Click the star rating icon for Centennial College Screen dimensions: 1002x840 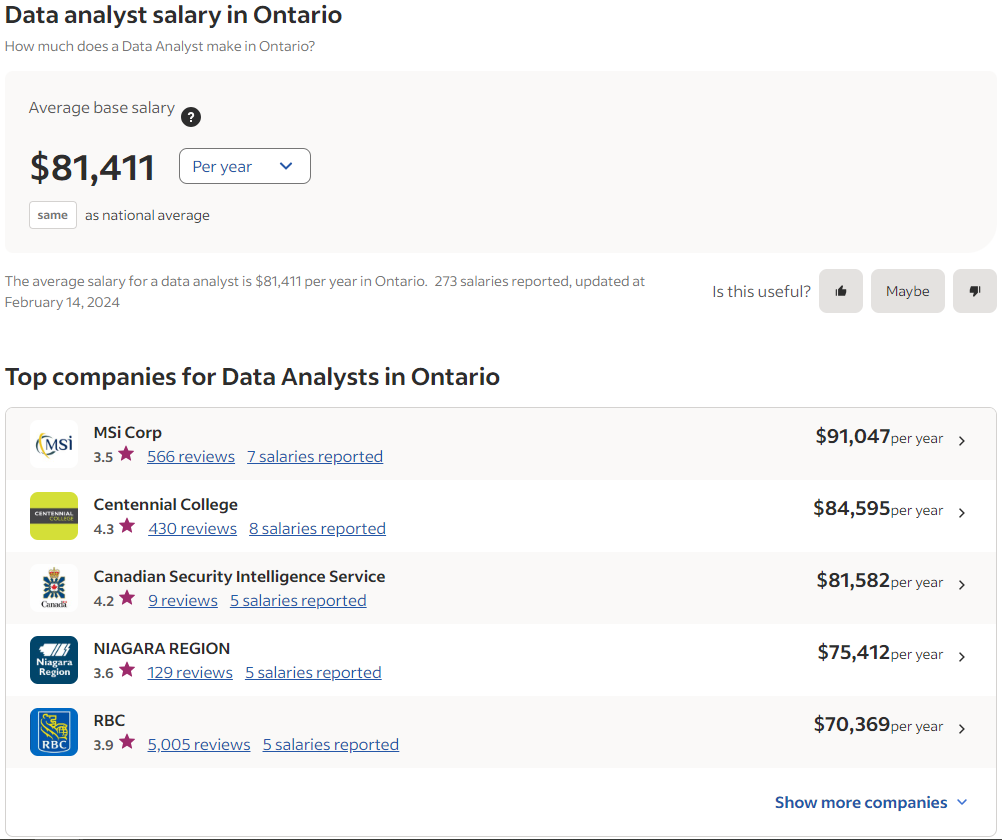127,526
